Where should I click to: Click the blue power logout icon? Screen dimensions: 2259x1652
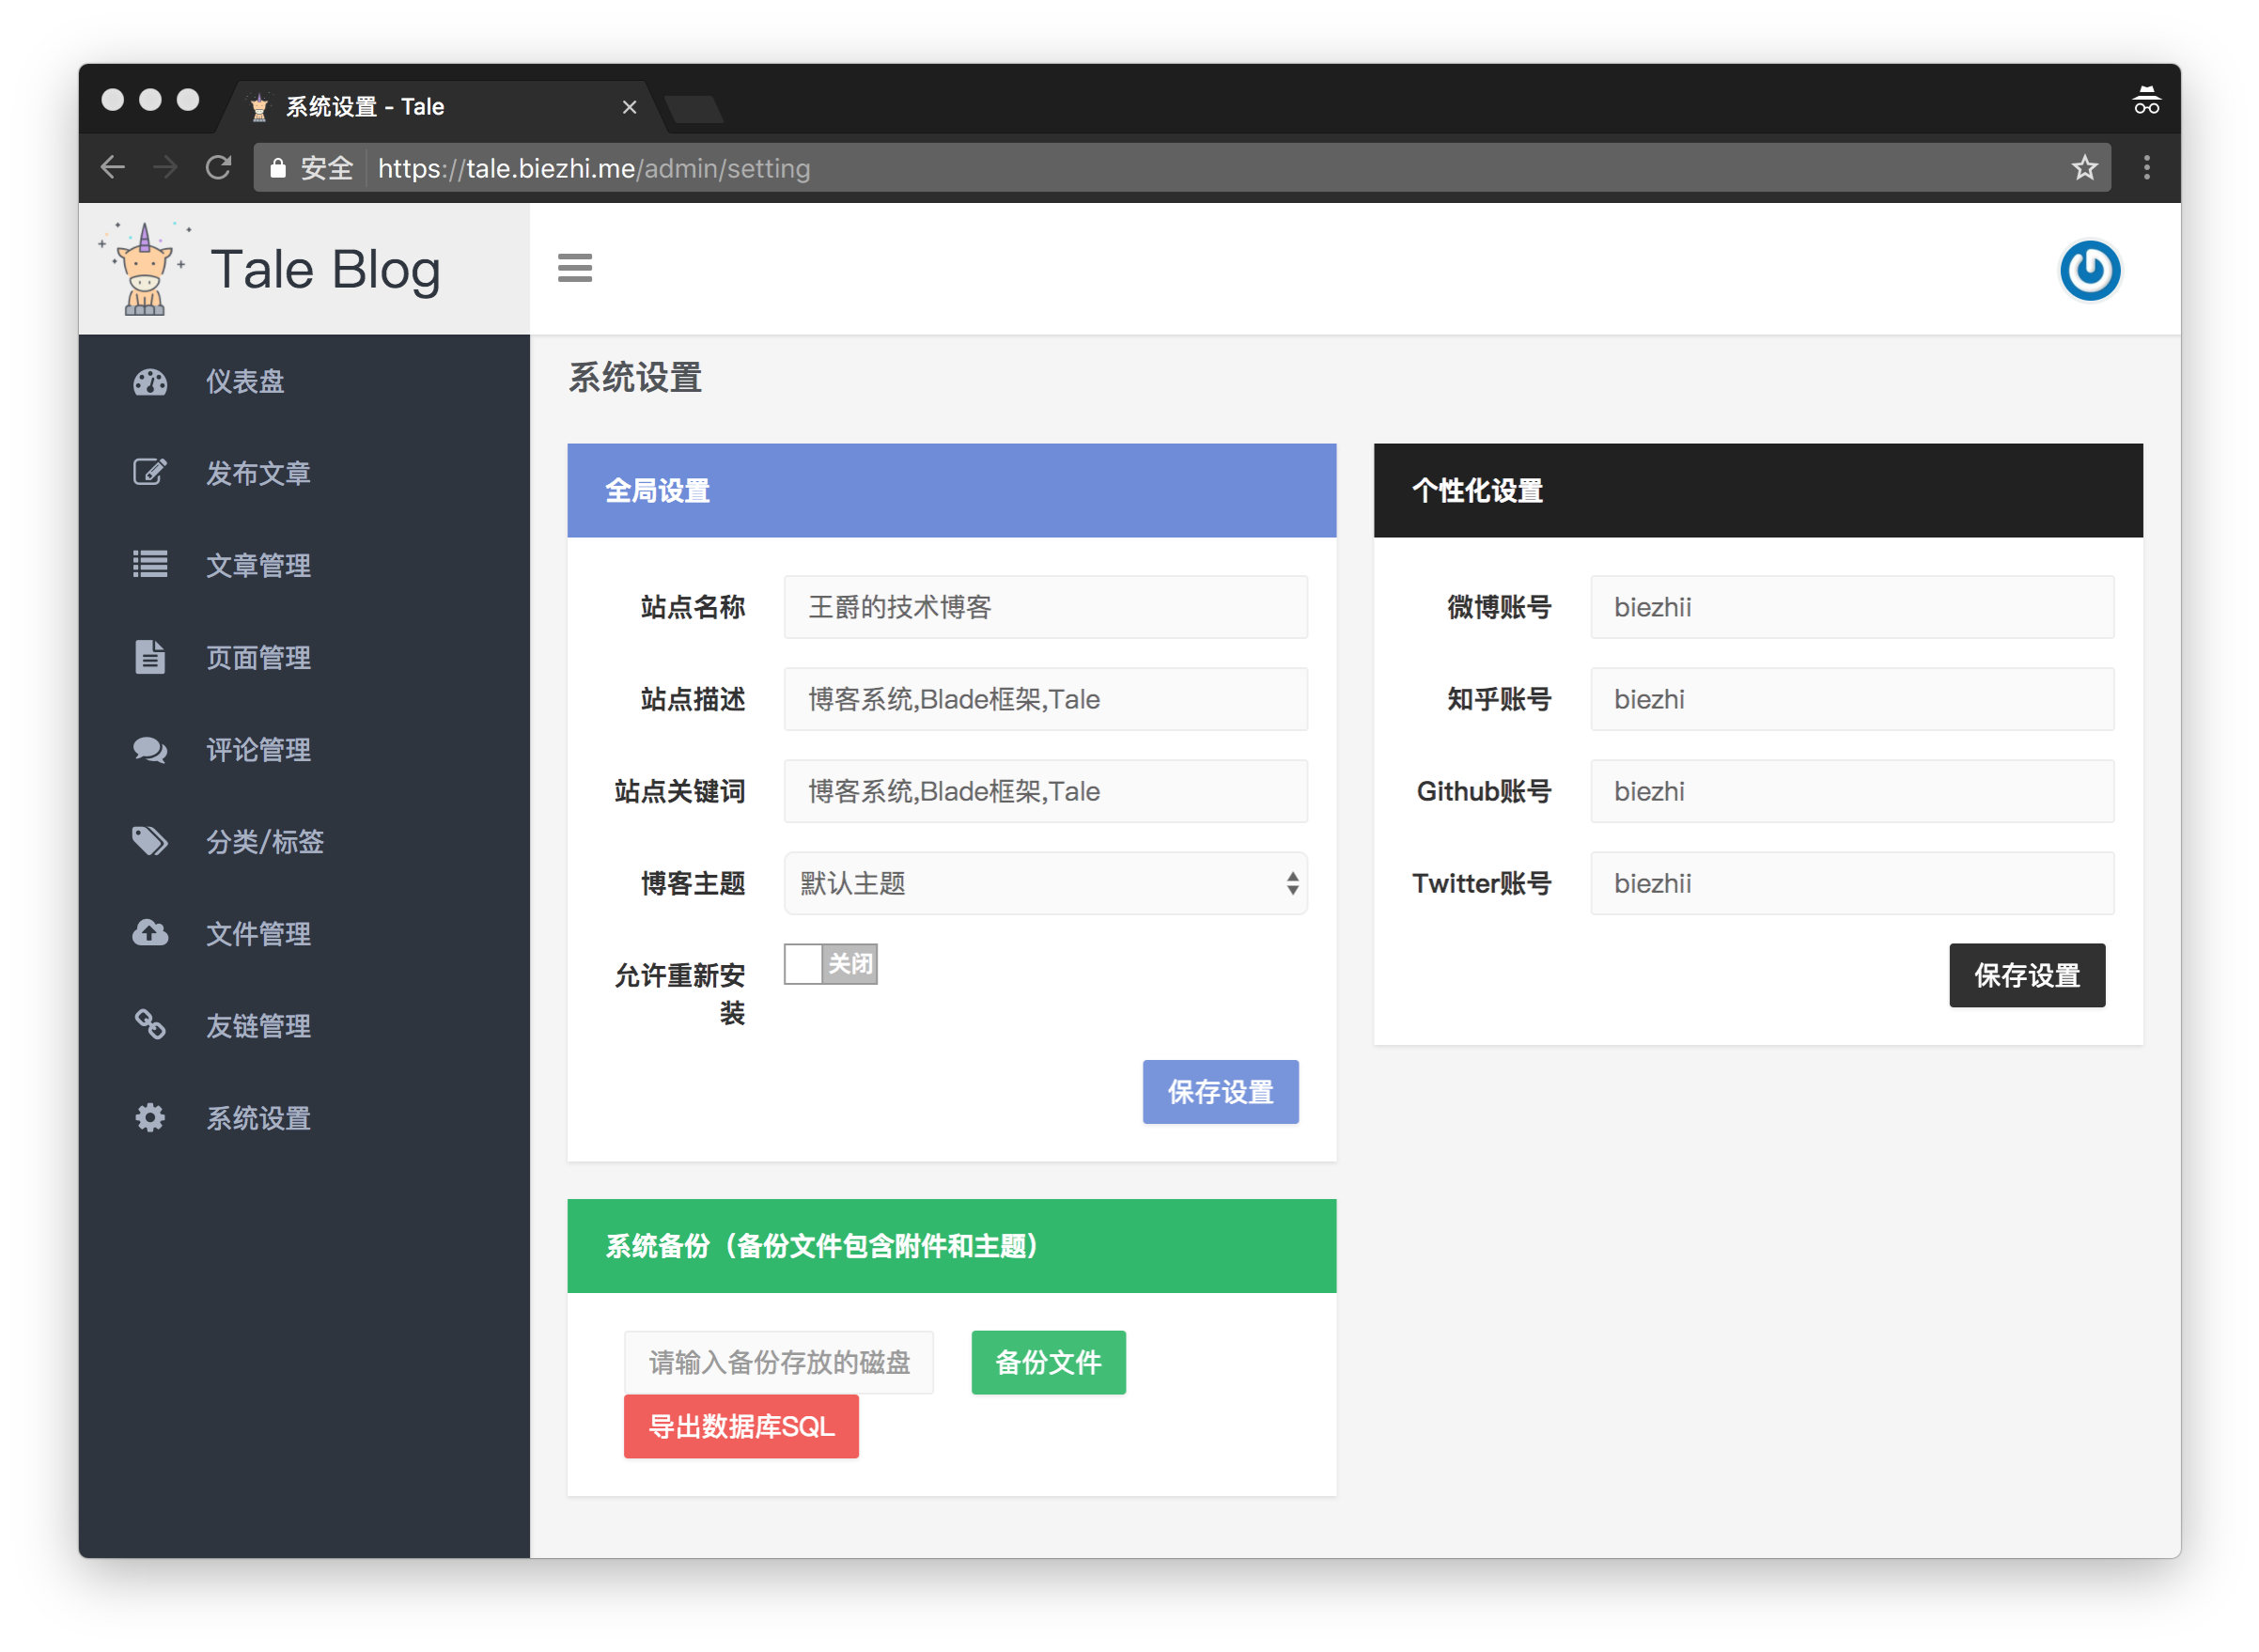[2089, 270]
